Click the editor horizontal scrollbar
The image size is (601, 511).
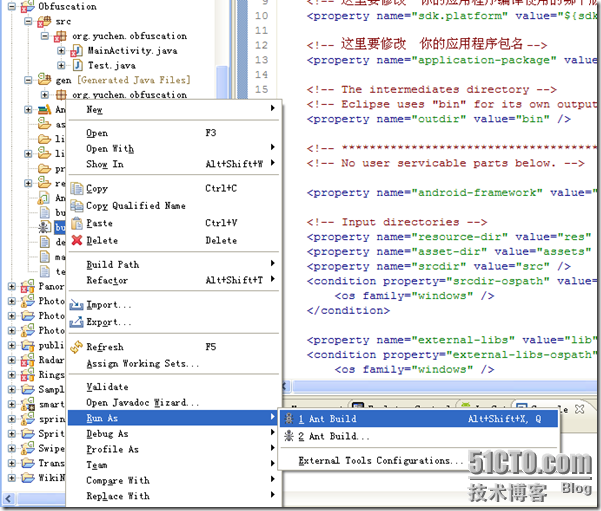coord(443,386)
